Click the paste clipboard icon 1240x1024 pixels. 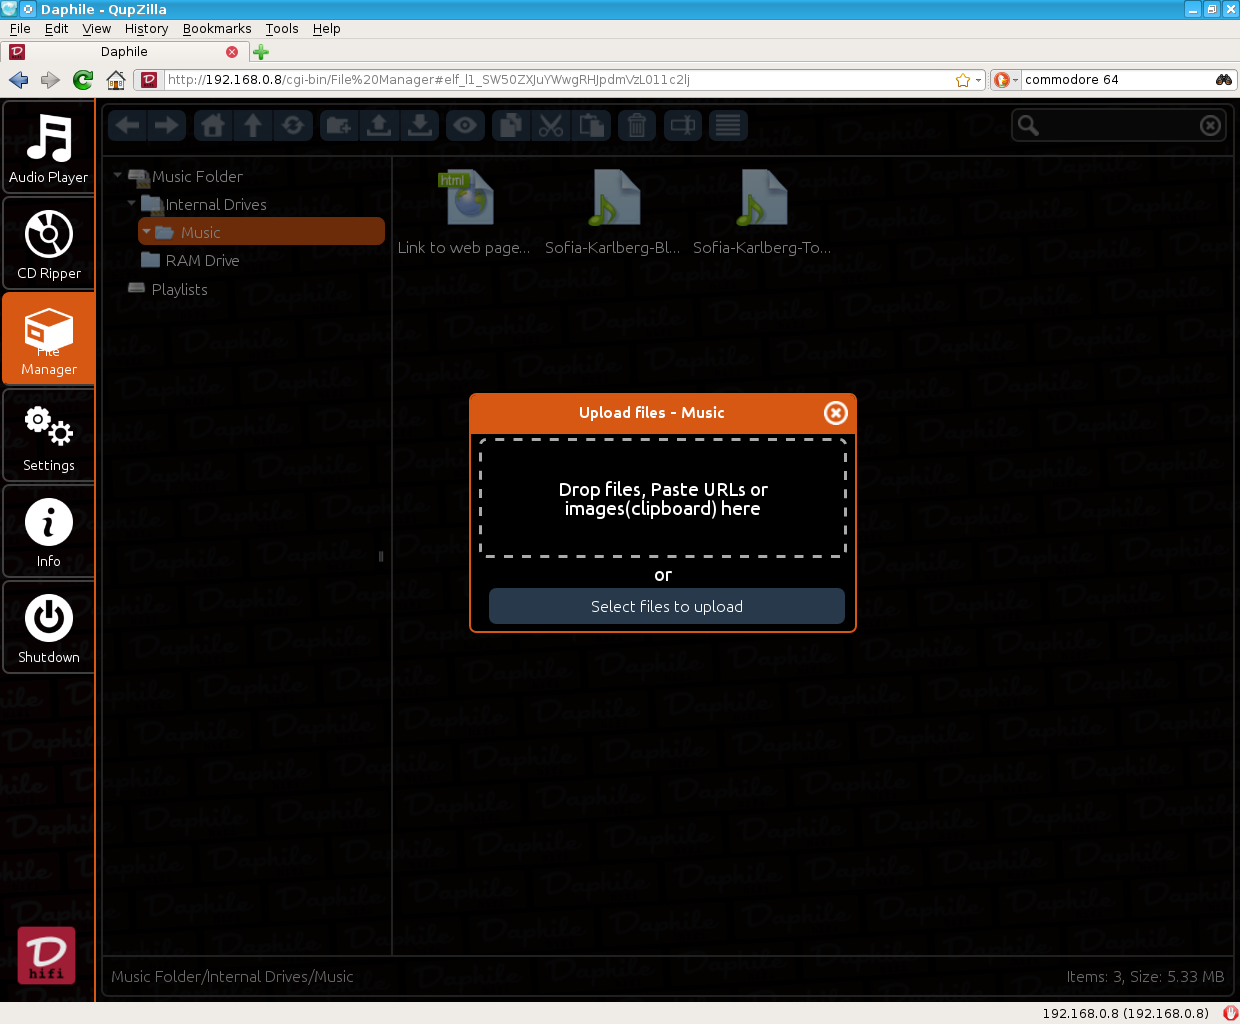click(x=591, y=125)
